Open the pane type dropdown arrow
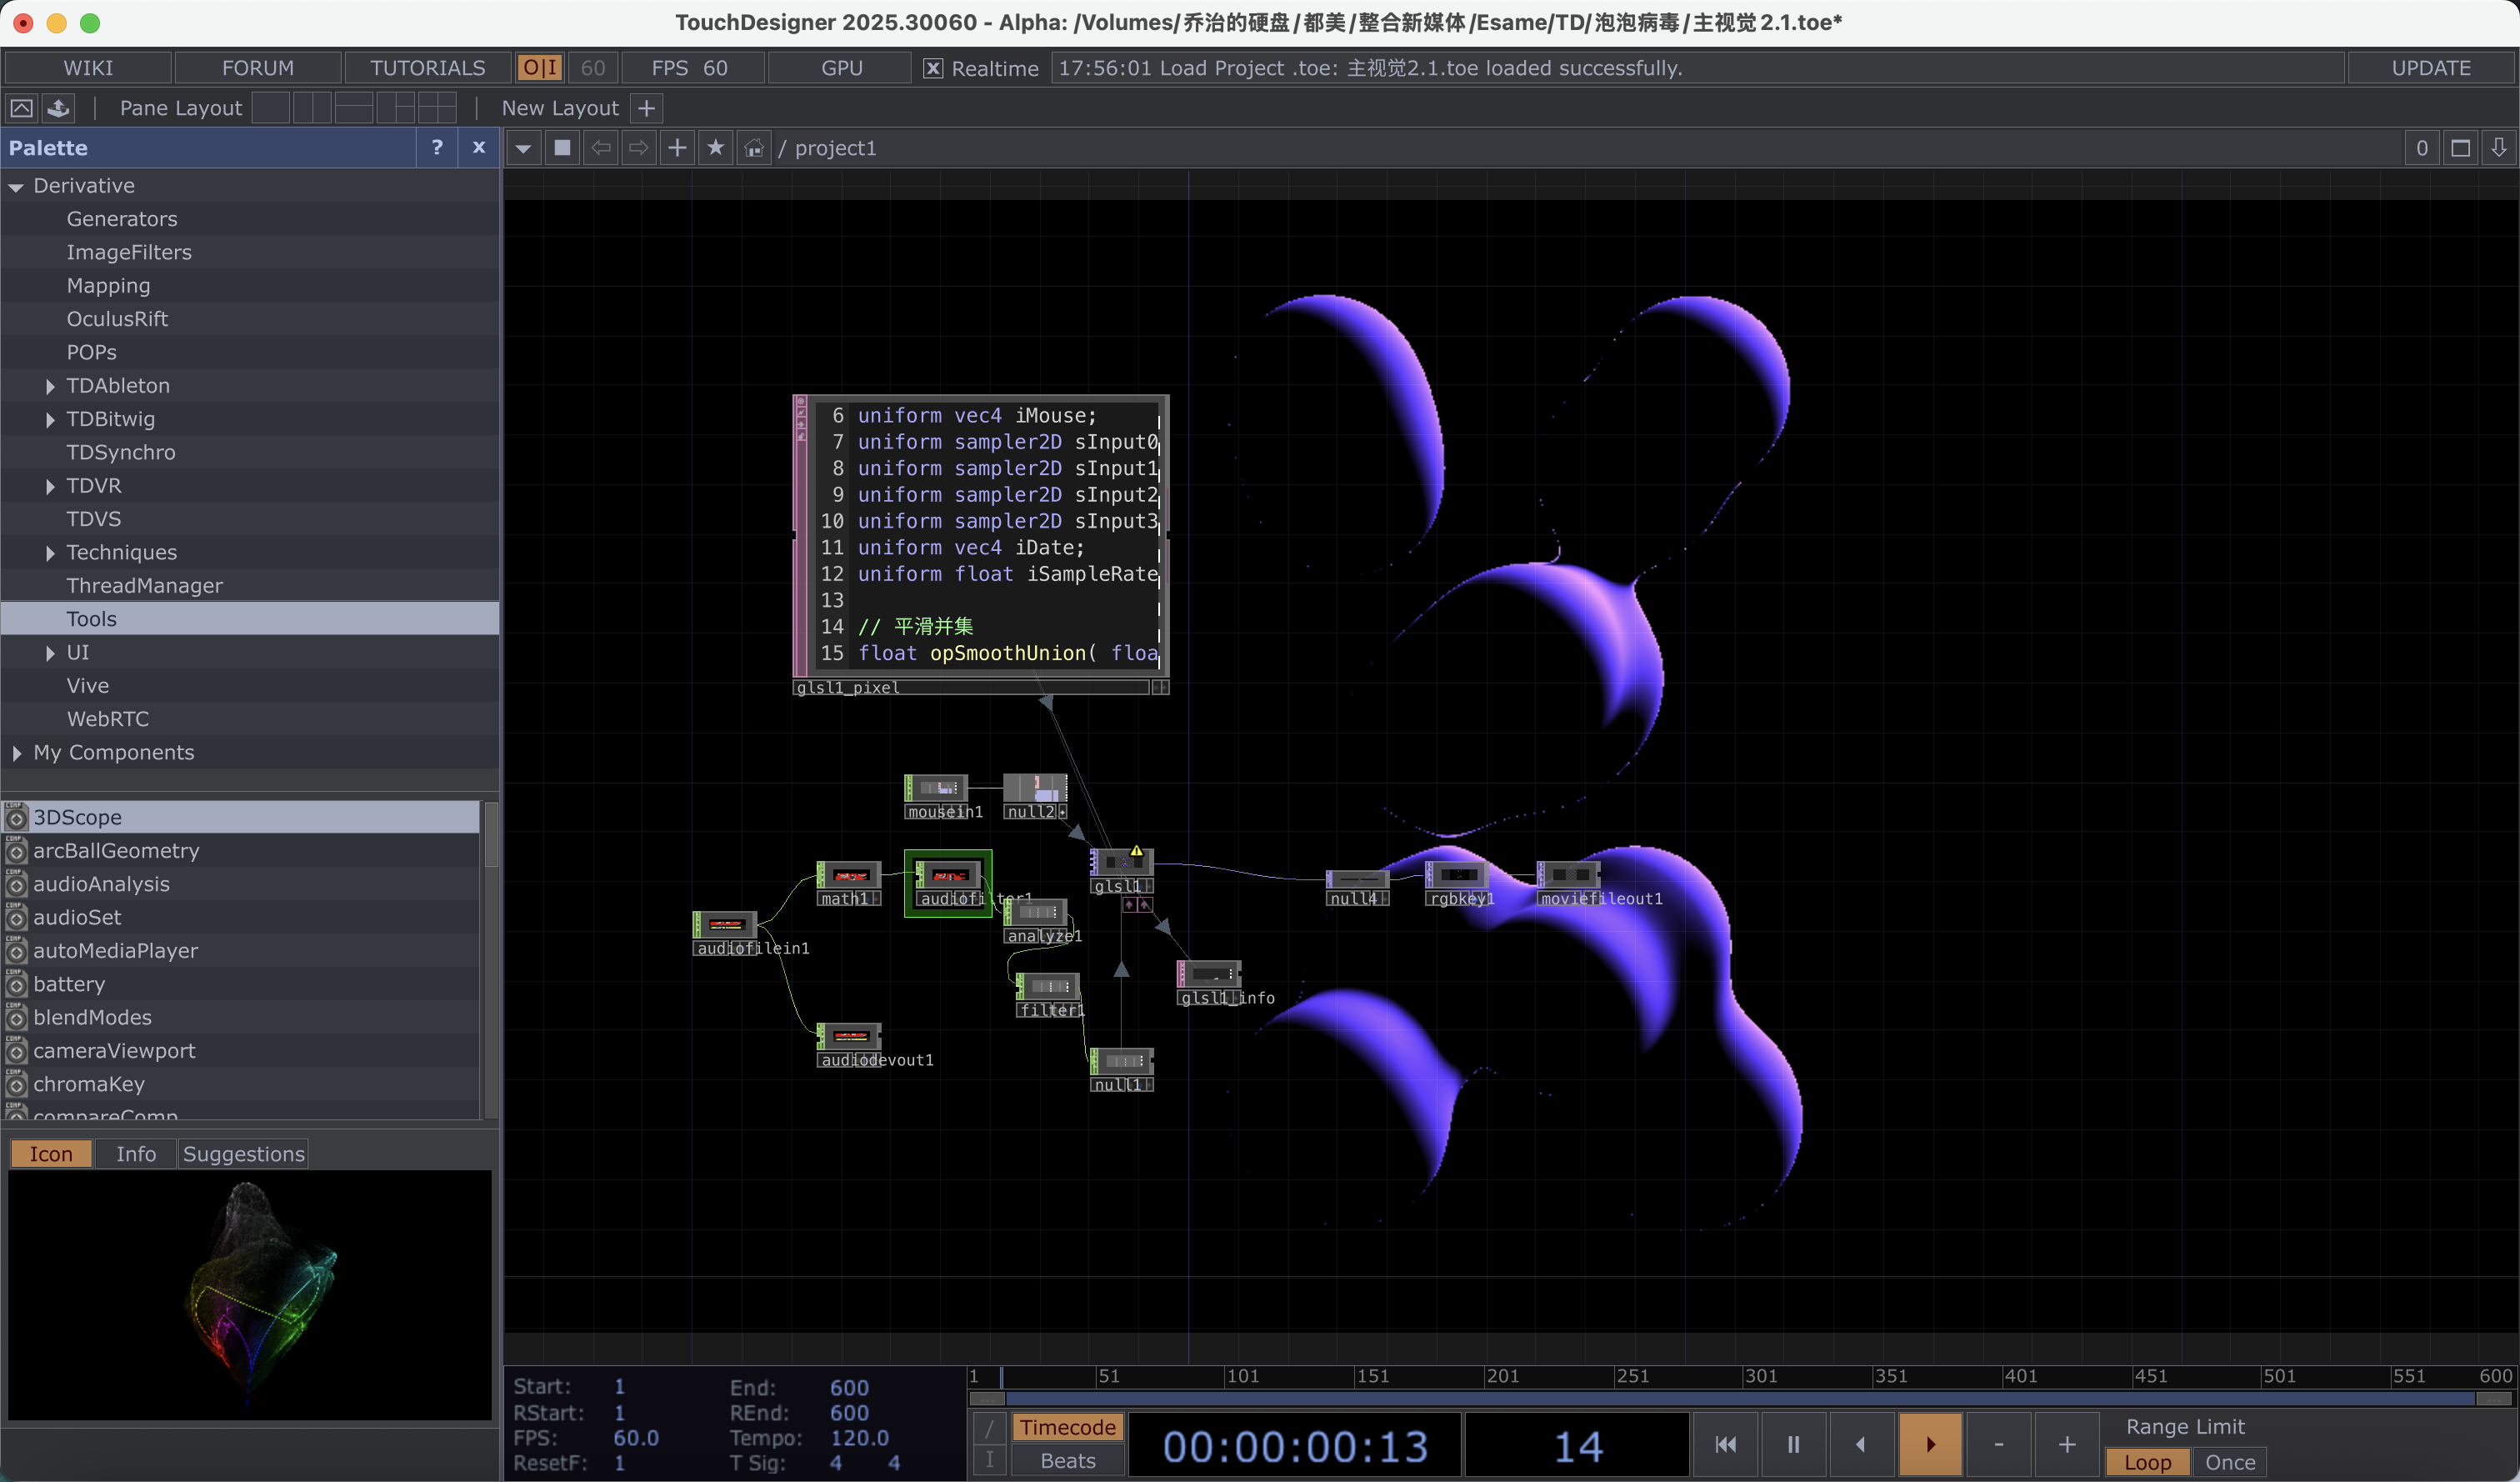The height and width of the screenshot is (1482, 2520). [523, 148]
